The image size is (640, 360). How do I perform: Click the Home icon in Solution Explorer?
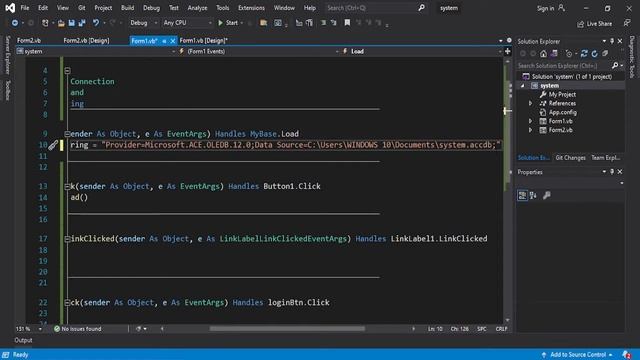click(x=543, y=53)
